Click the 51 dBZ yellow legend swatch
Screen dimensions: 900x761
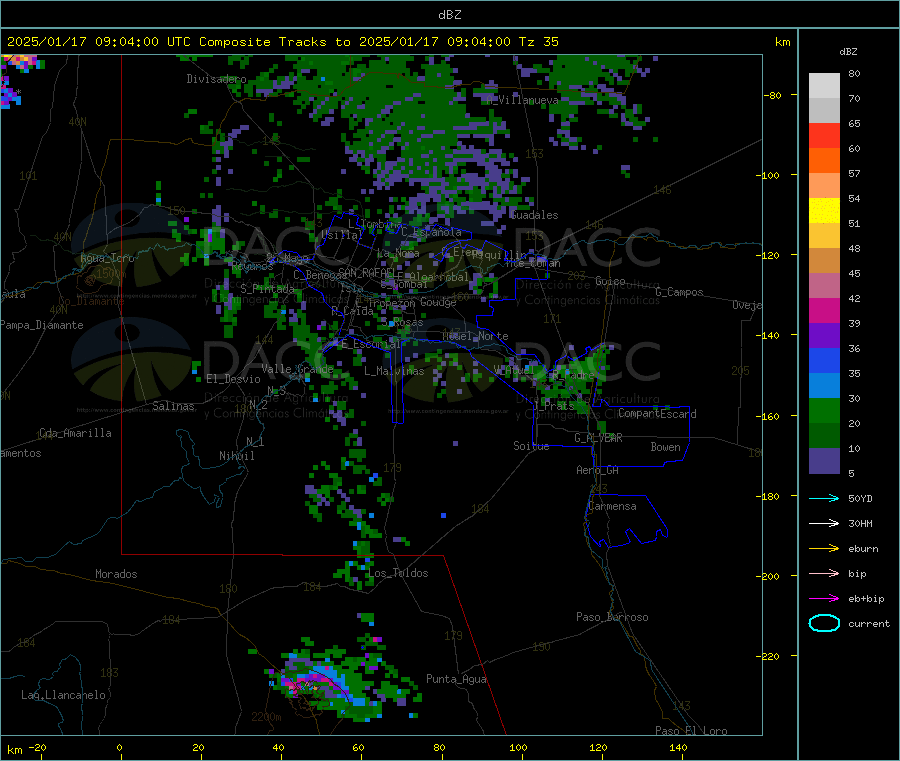click(824, 211)
